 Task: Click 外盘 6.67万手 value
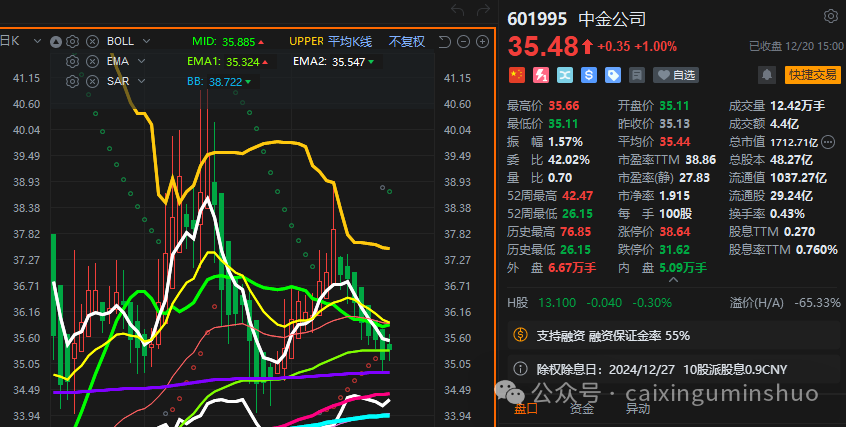572,268
